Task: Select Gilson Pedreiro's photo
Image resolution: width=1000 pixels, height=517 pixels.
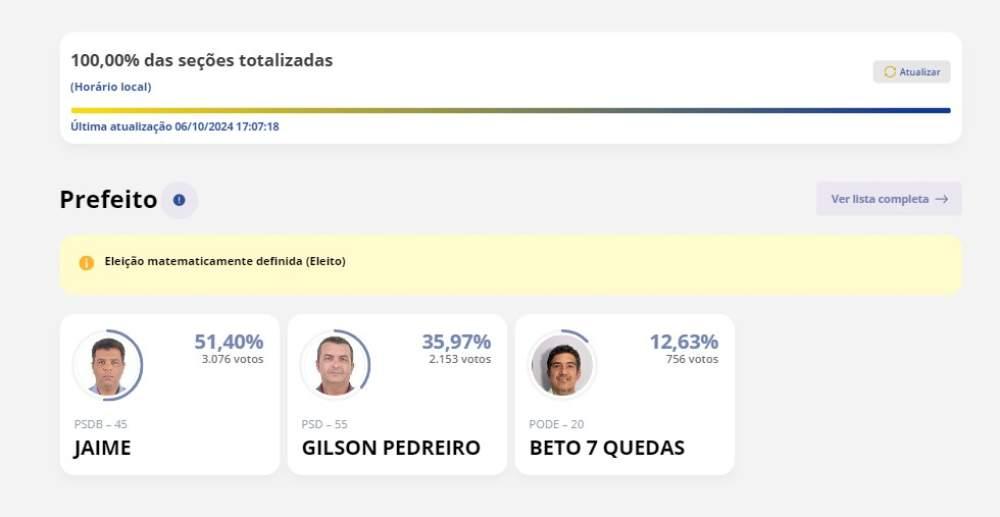Action: 334,365
